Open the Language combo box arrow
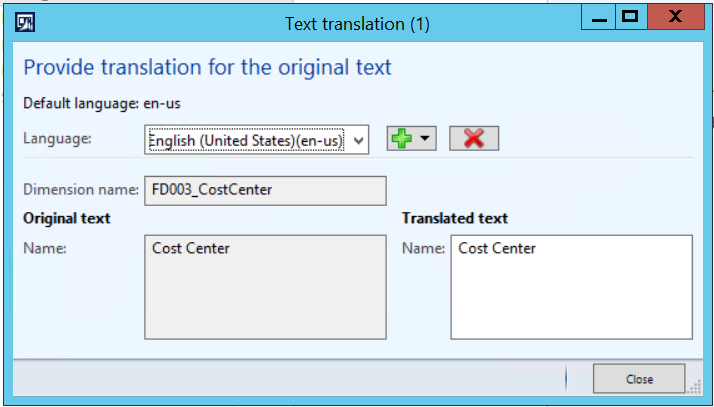This screenshot has width=714, height=407. tap(360, 140)
